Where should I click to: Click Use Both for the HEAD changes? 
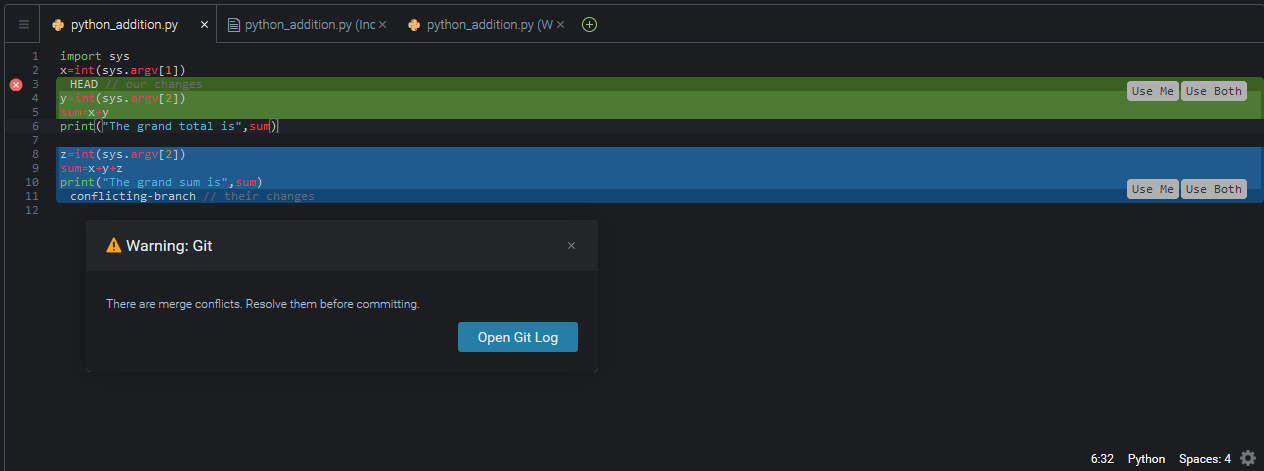(x=1213, y=91)
